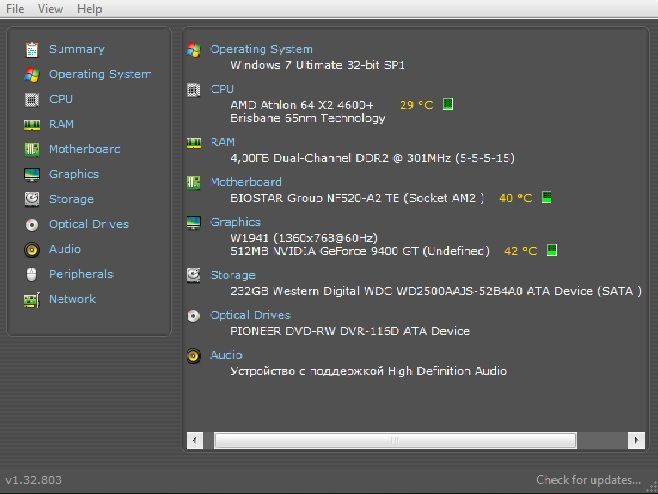The width and height of the screenshot is (658, 494).
Task: Click the 40 °C motherboard temperature value
Action: point(516,198)
